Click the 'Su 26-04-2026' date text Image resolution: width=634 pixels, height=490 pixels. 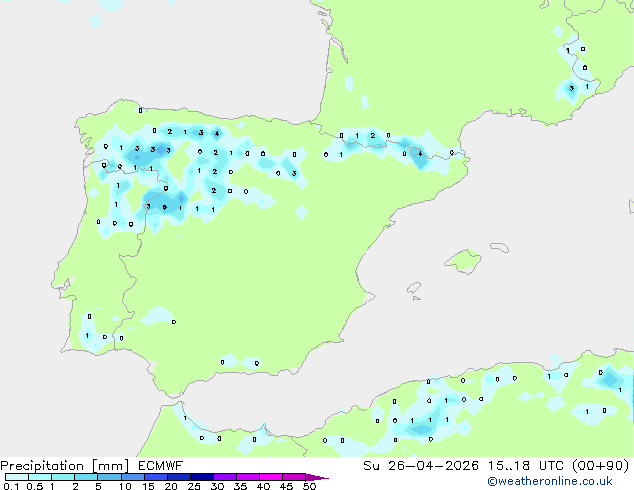point(421,466)
